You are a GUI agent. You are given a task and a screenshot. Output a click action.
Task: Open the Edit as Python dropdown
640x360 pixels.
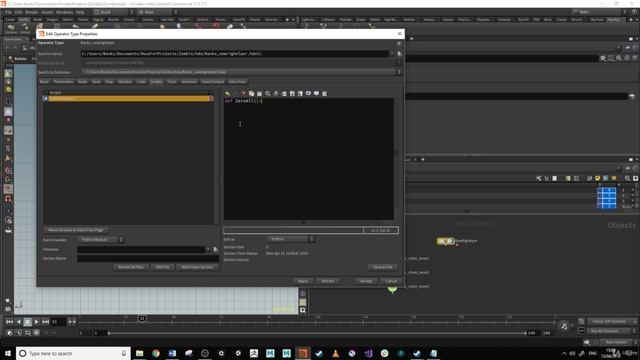[x=291, y=239]
